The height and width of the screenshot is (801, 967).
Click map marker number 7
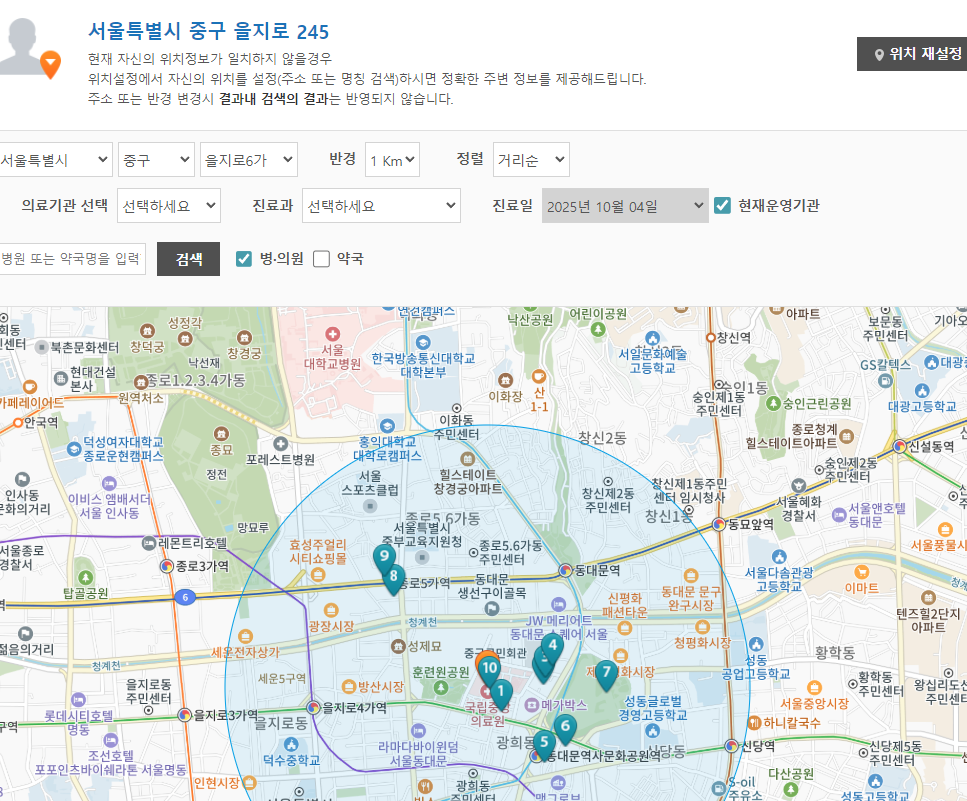click(x=606, y=673)
